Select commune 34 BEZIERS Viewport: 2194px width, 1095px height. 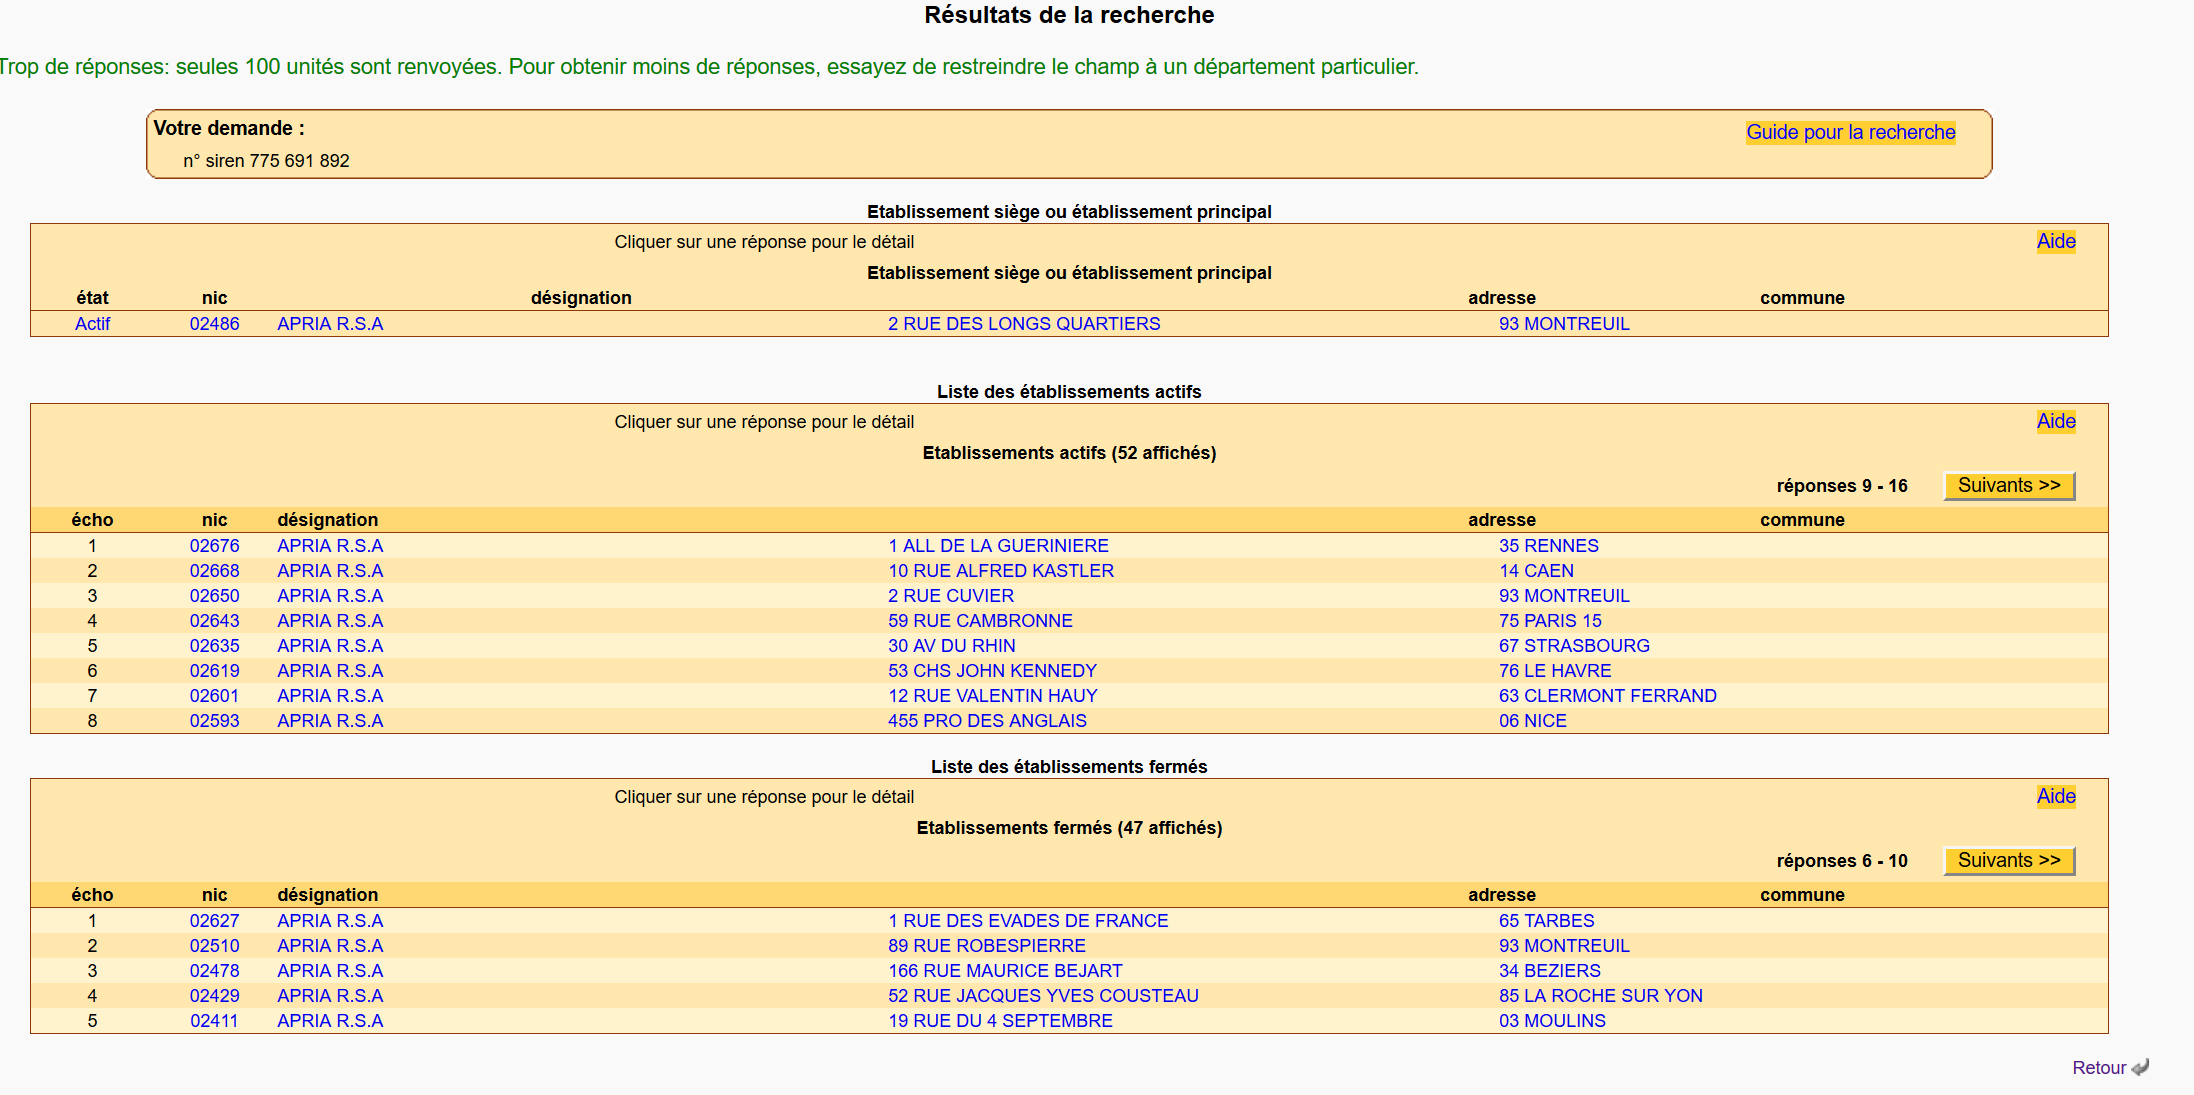pyautogui.click(x=1549, y=970)
